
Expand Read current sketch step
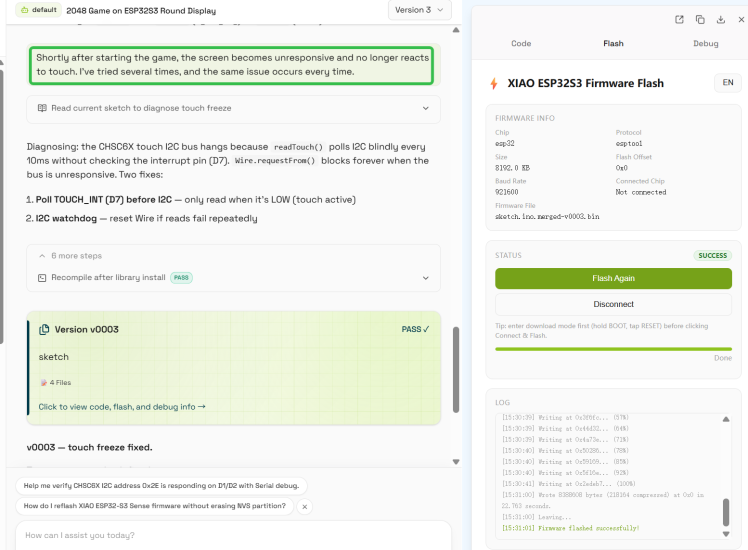(426, 108)
